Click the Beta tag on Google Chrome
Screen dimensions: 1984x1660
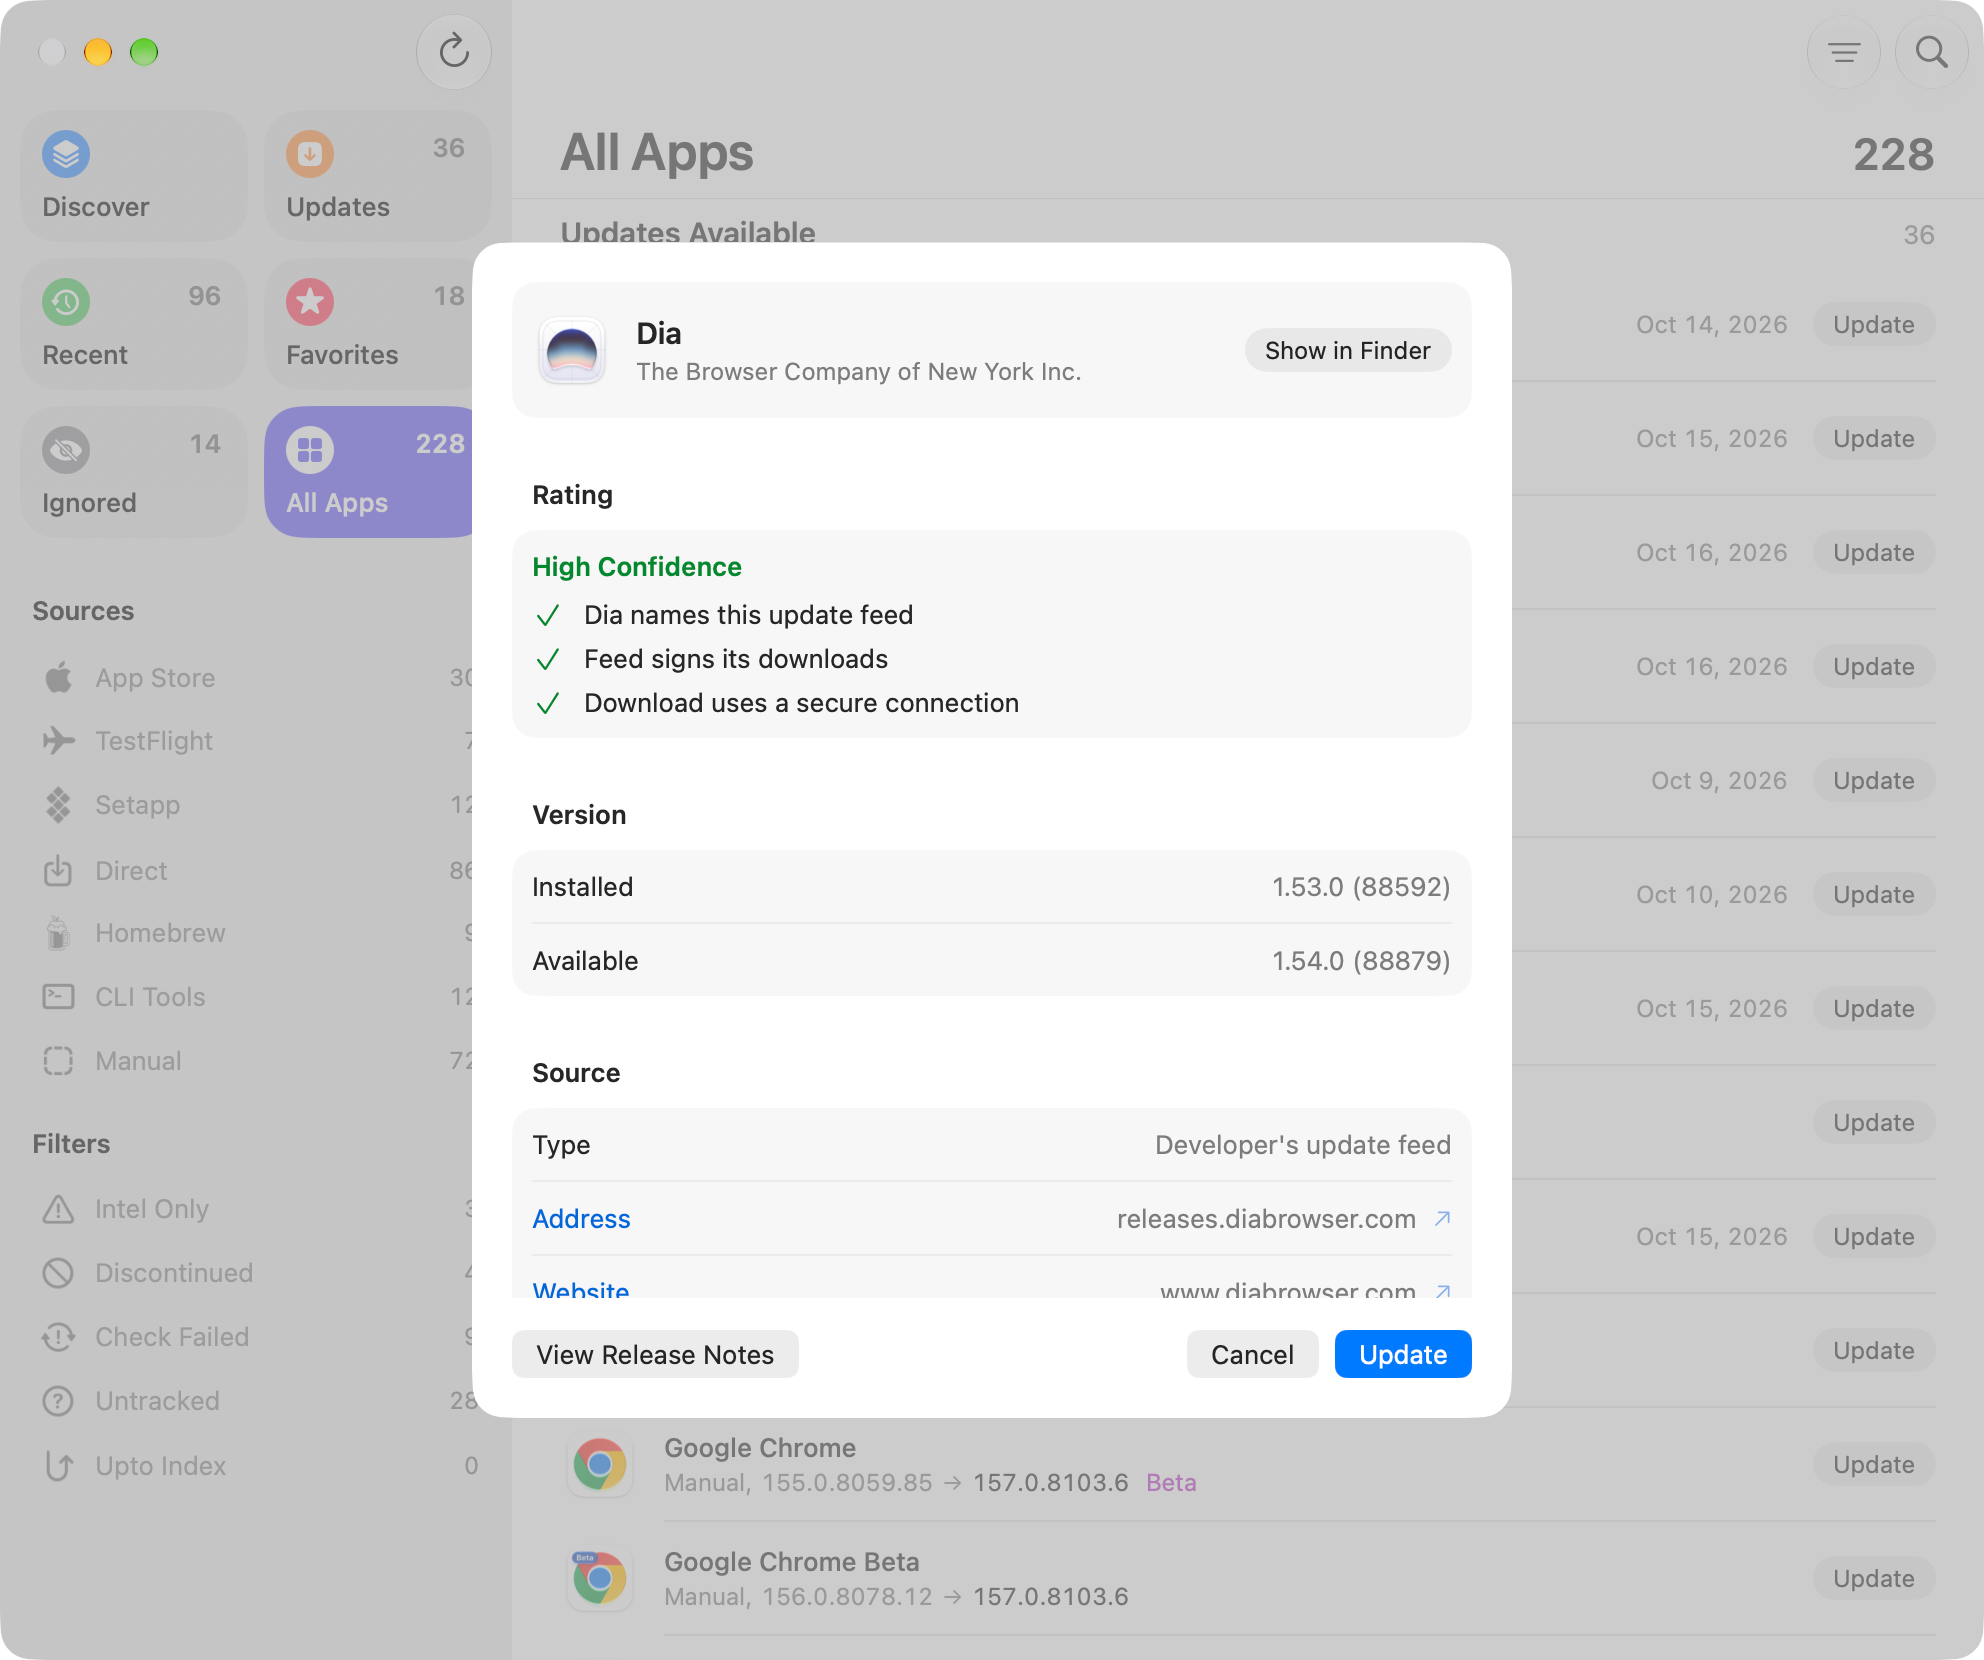[x=1171, y=1483]
